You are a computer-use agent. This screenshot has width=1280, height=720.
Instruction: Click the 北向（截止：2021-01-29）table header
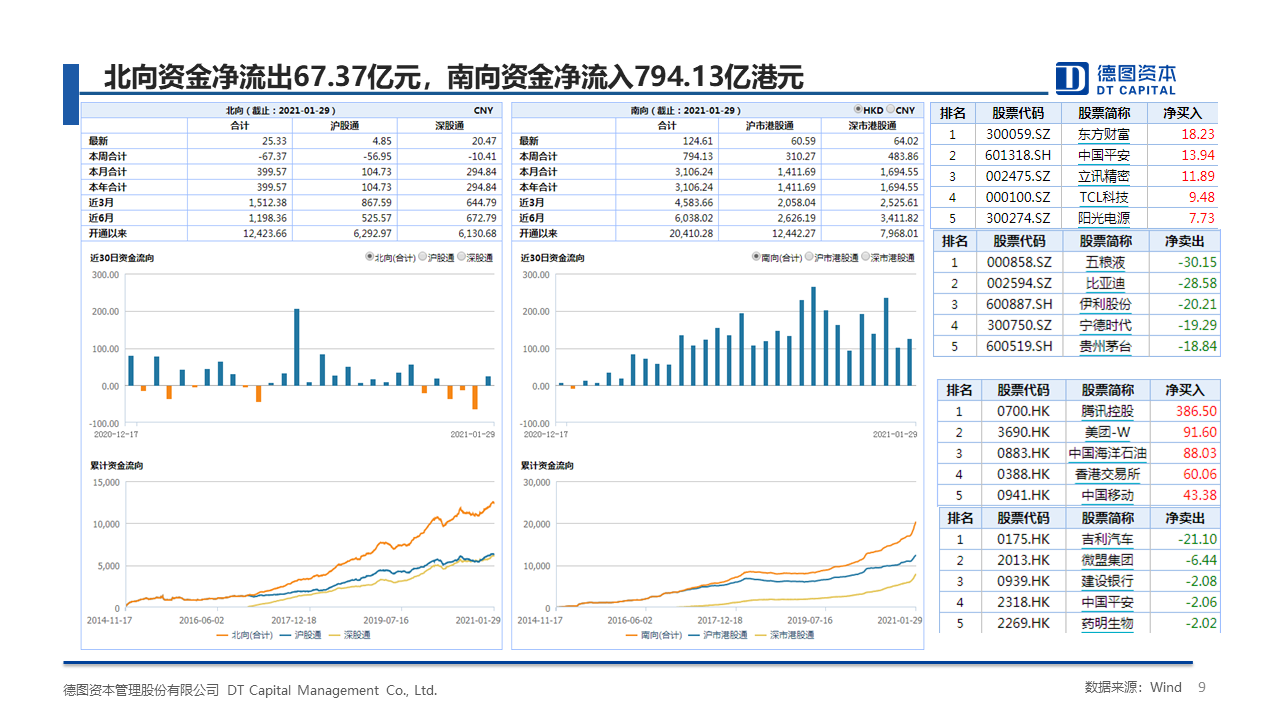[279, 110]
